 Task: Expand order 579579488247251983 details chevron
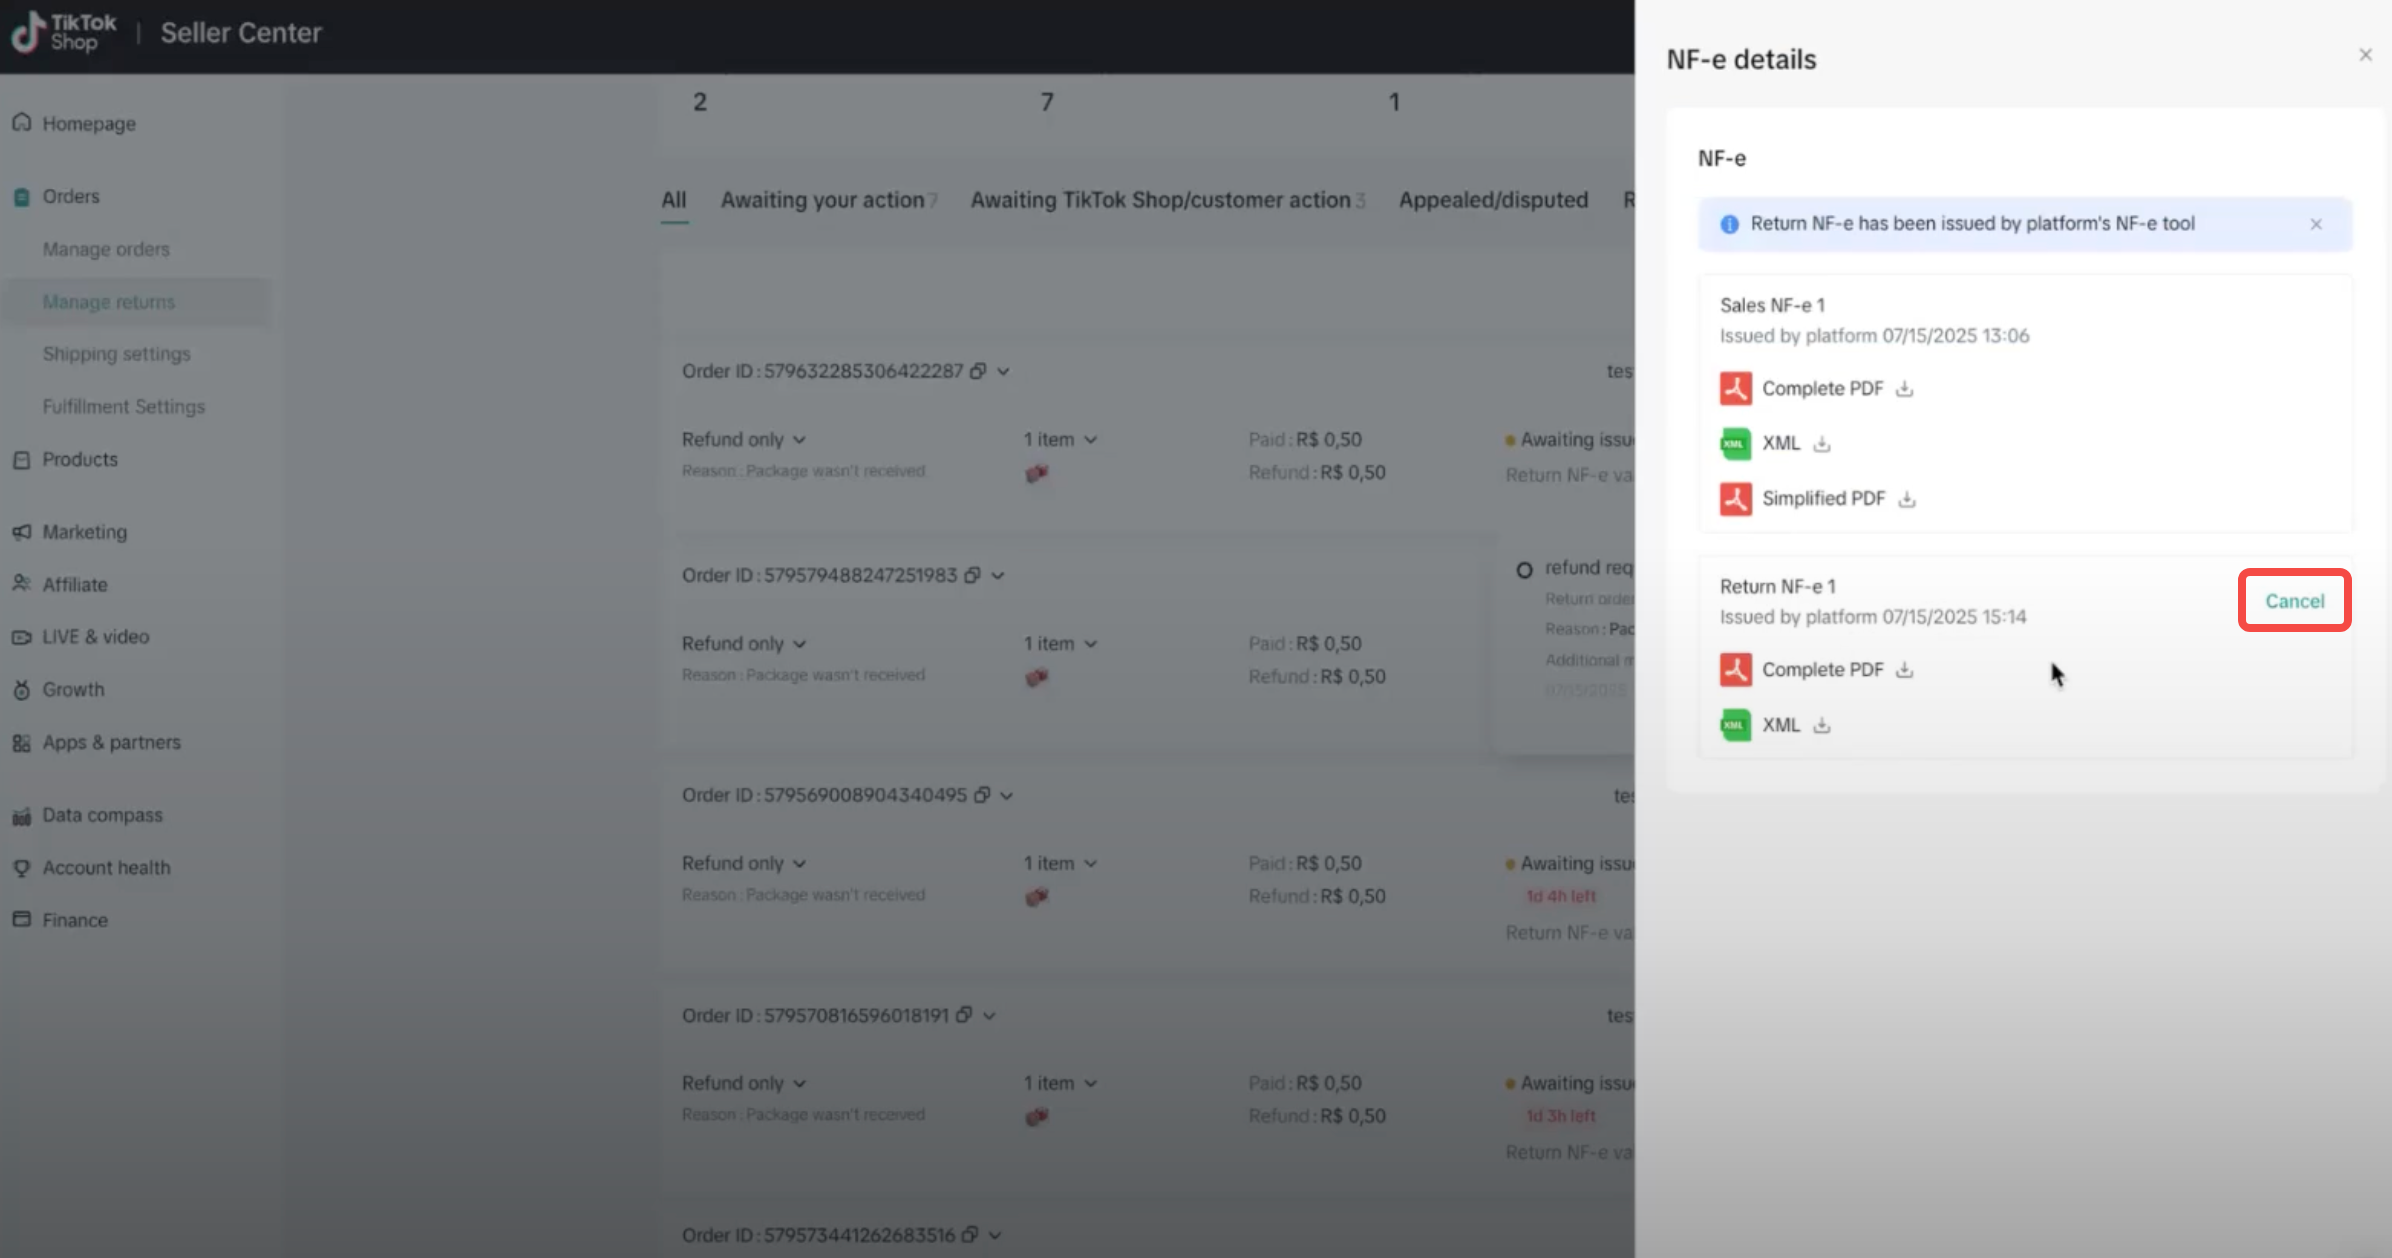pyautogui.click(x=997, y=576)
